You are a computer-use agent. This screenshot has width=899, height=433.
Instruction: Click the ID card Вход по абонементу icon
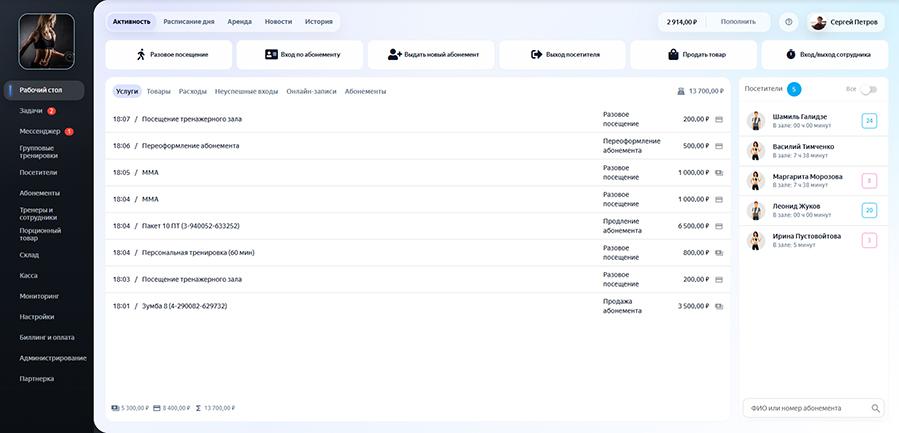(271, 54)
